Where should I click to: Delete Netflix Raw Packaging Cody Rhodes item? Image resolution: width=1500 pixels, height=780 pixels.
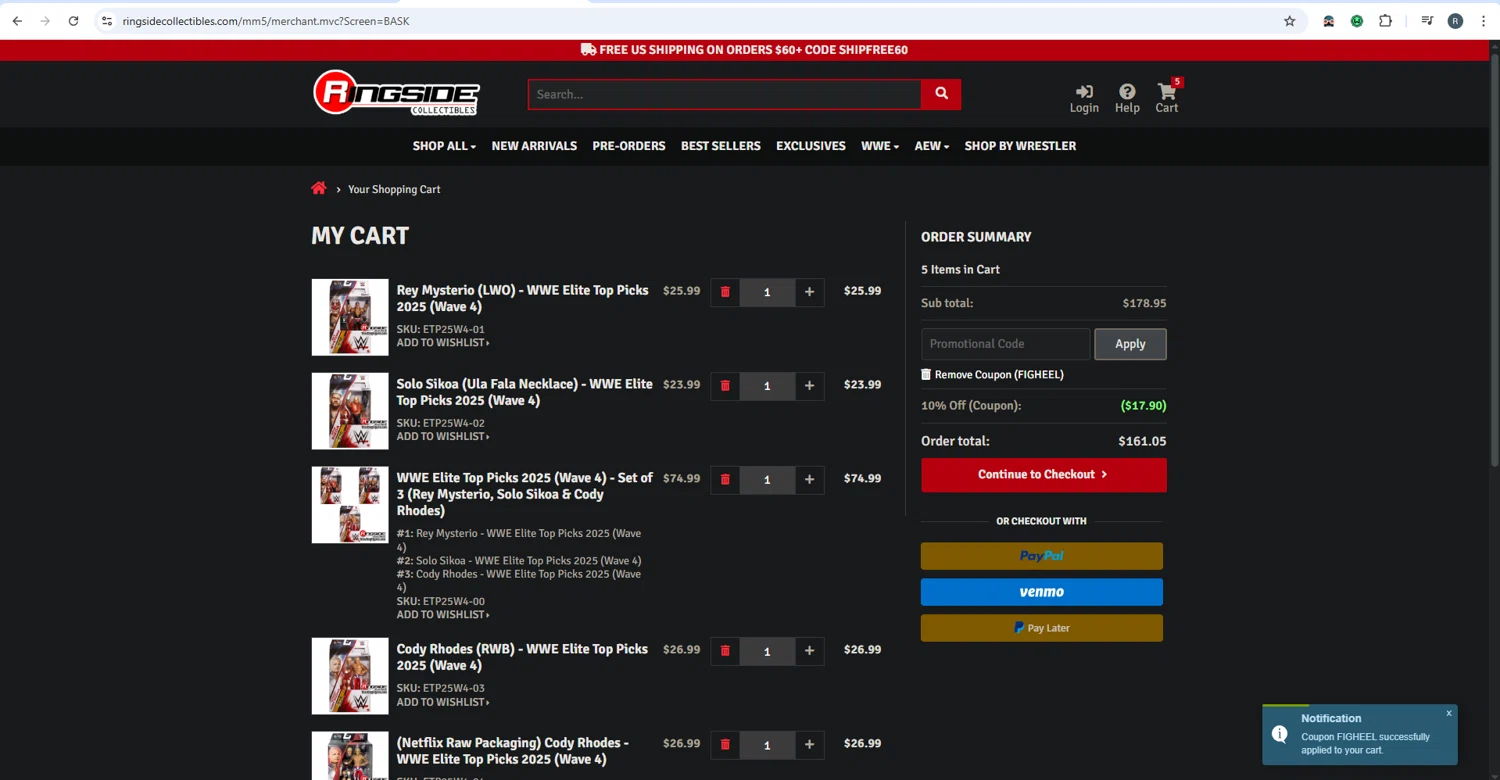[725, 745]
